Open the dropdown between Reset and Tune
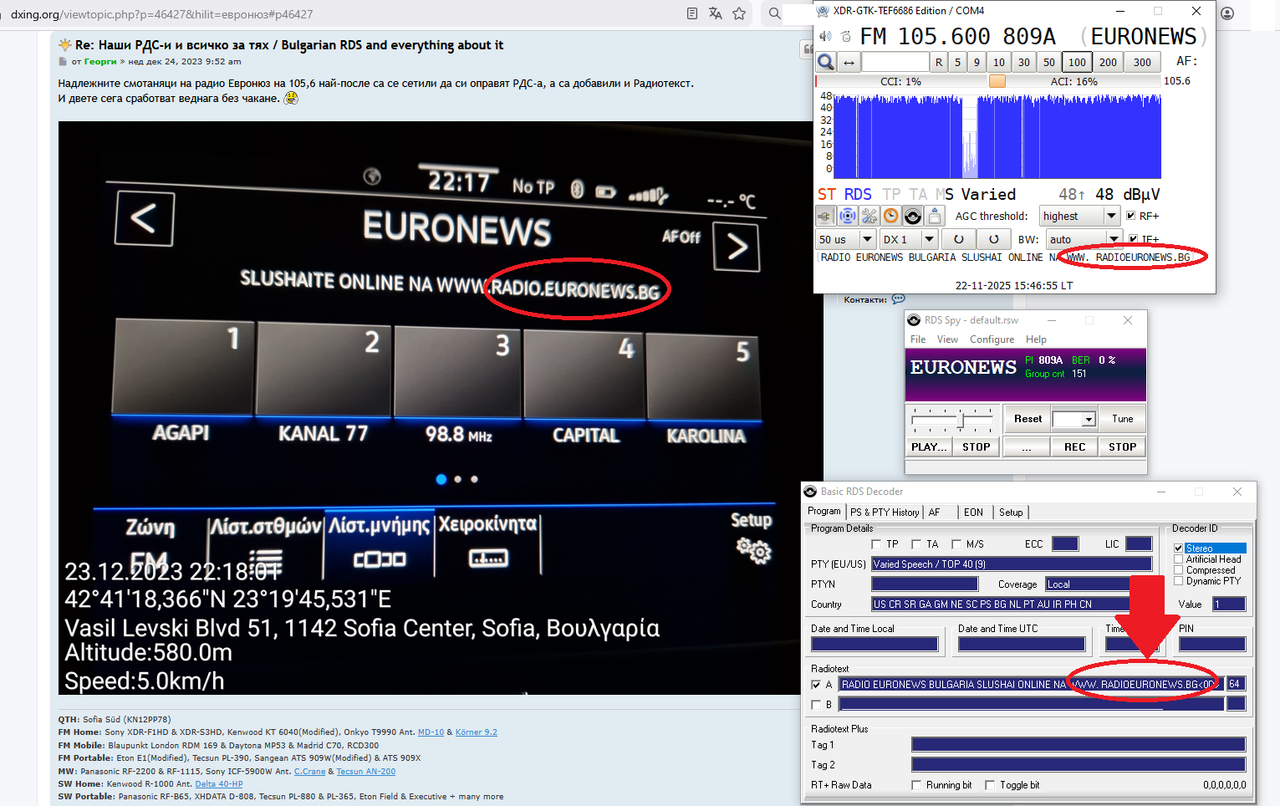The image size is (1280, 806). click(1074, 419)
